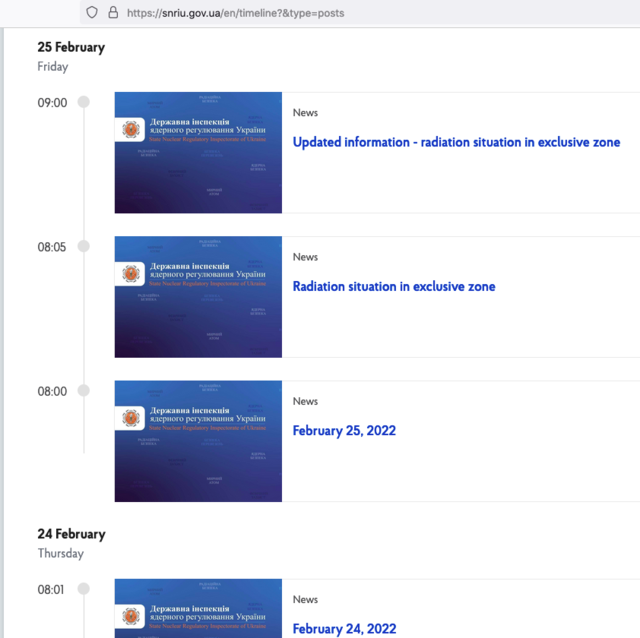Click the shield tracking protection icon
Image resolution: width=640 pixels, height=638 pixels.
[x=92, y=13]
